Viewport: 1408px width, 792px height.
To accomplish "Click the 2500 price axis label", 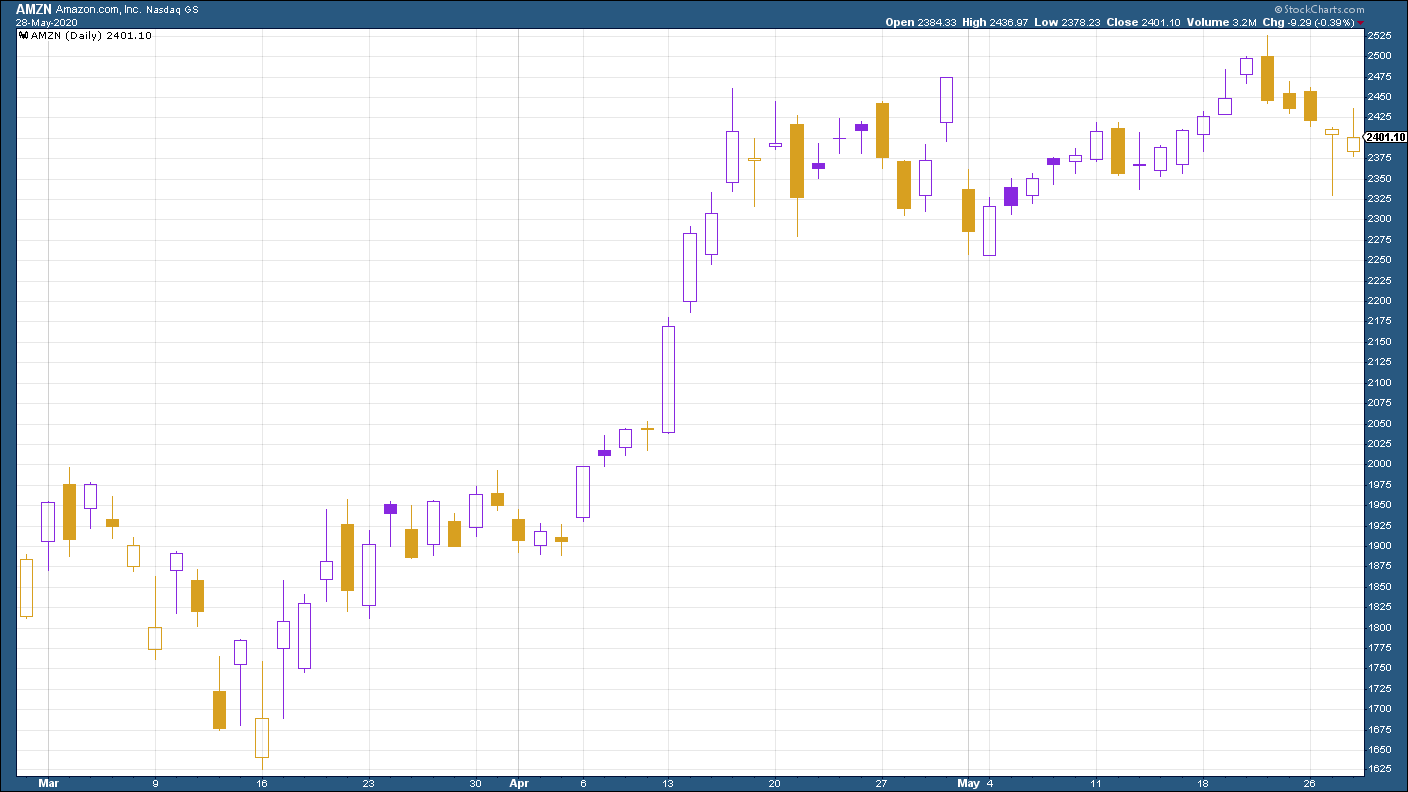I will (x=1378, y=56).
